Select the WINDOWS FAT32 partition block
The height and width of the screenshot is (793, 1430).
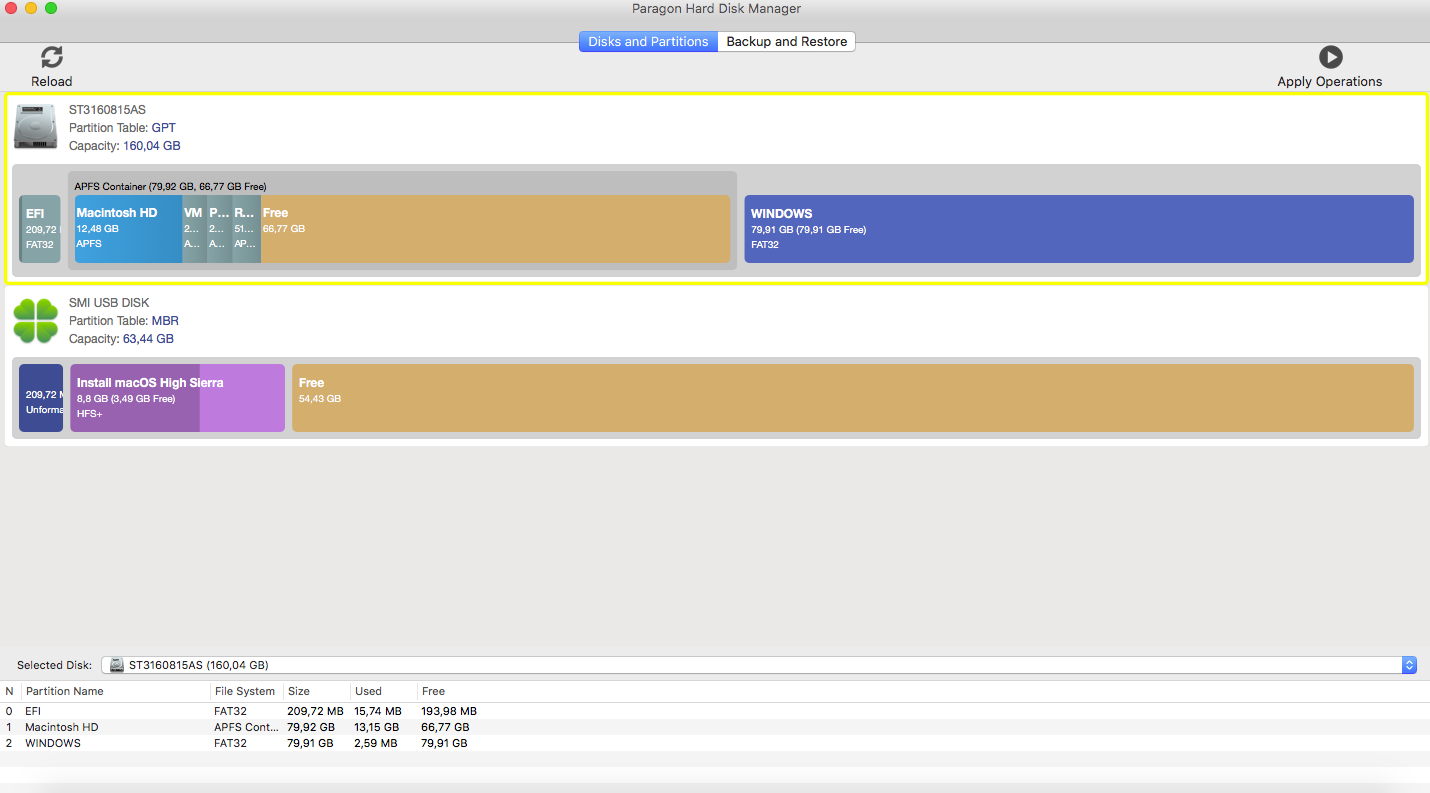1078,229
